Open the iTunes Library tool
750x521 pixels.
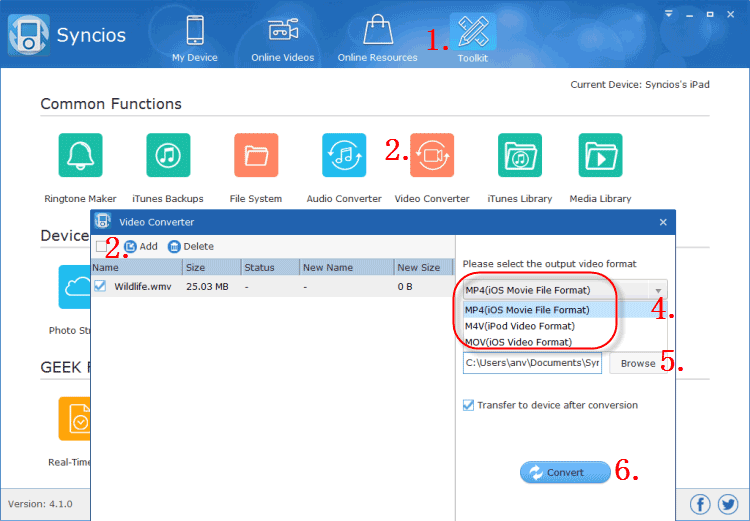click(x=520, y=155)
